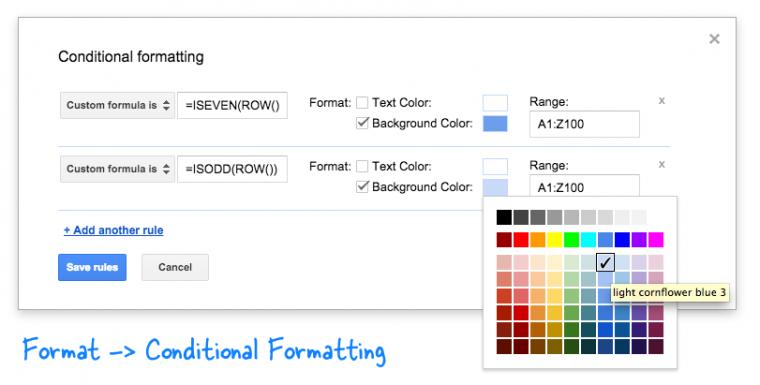Viewport: 760px width, 385px height.
Task: Click the Add another rule link
Action: coord(113,230)
